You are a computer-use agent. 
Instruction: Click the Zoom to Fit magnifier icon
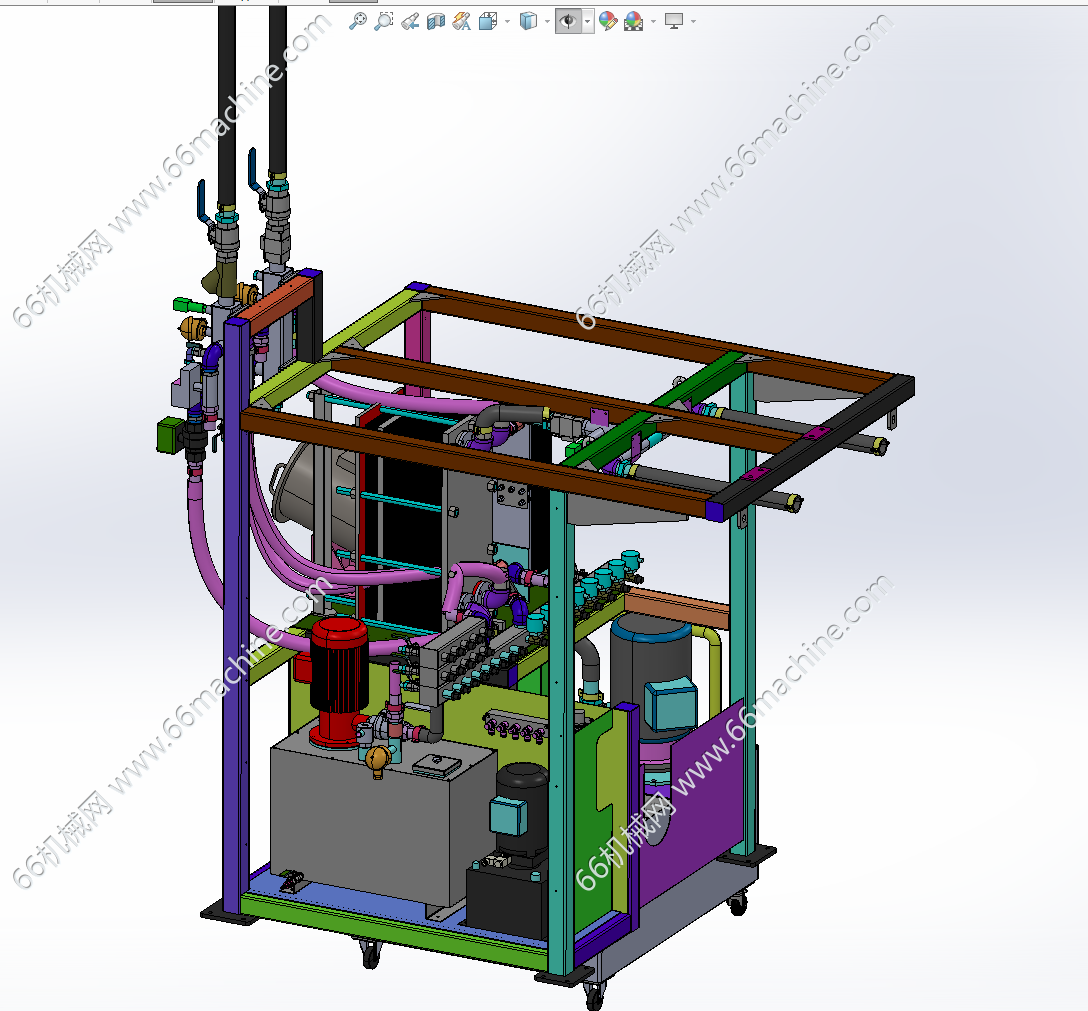(357, 21)
